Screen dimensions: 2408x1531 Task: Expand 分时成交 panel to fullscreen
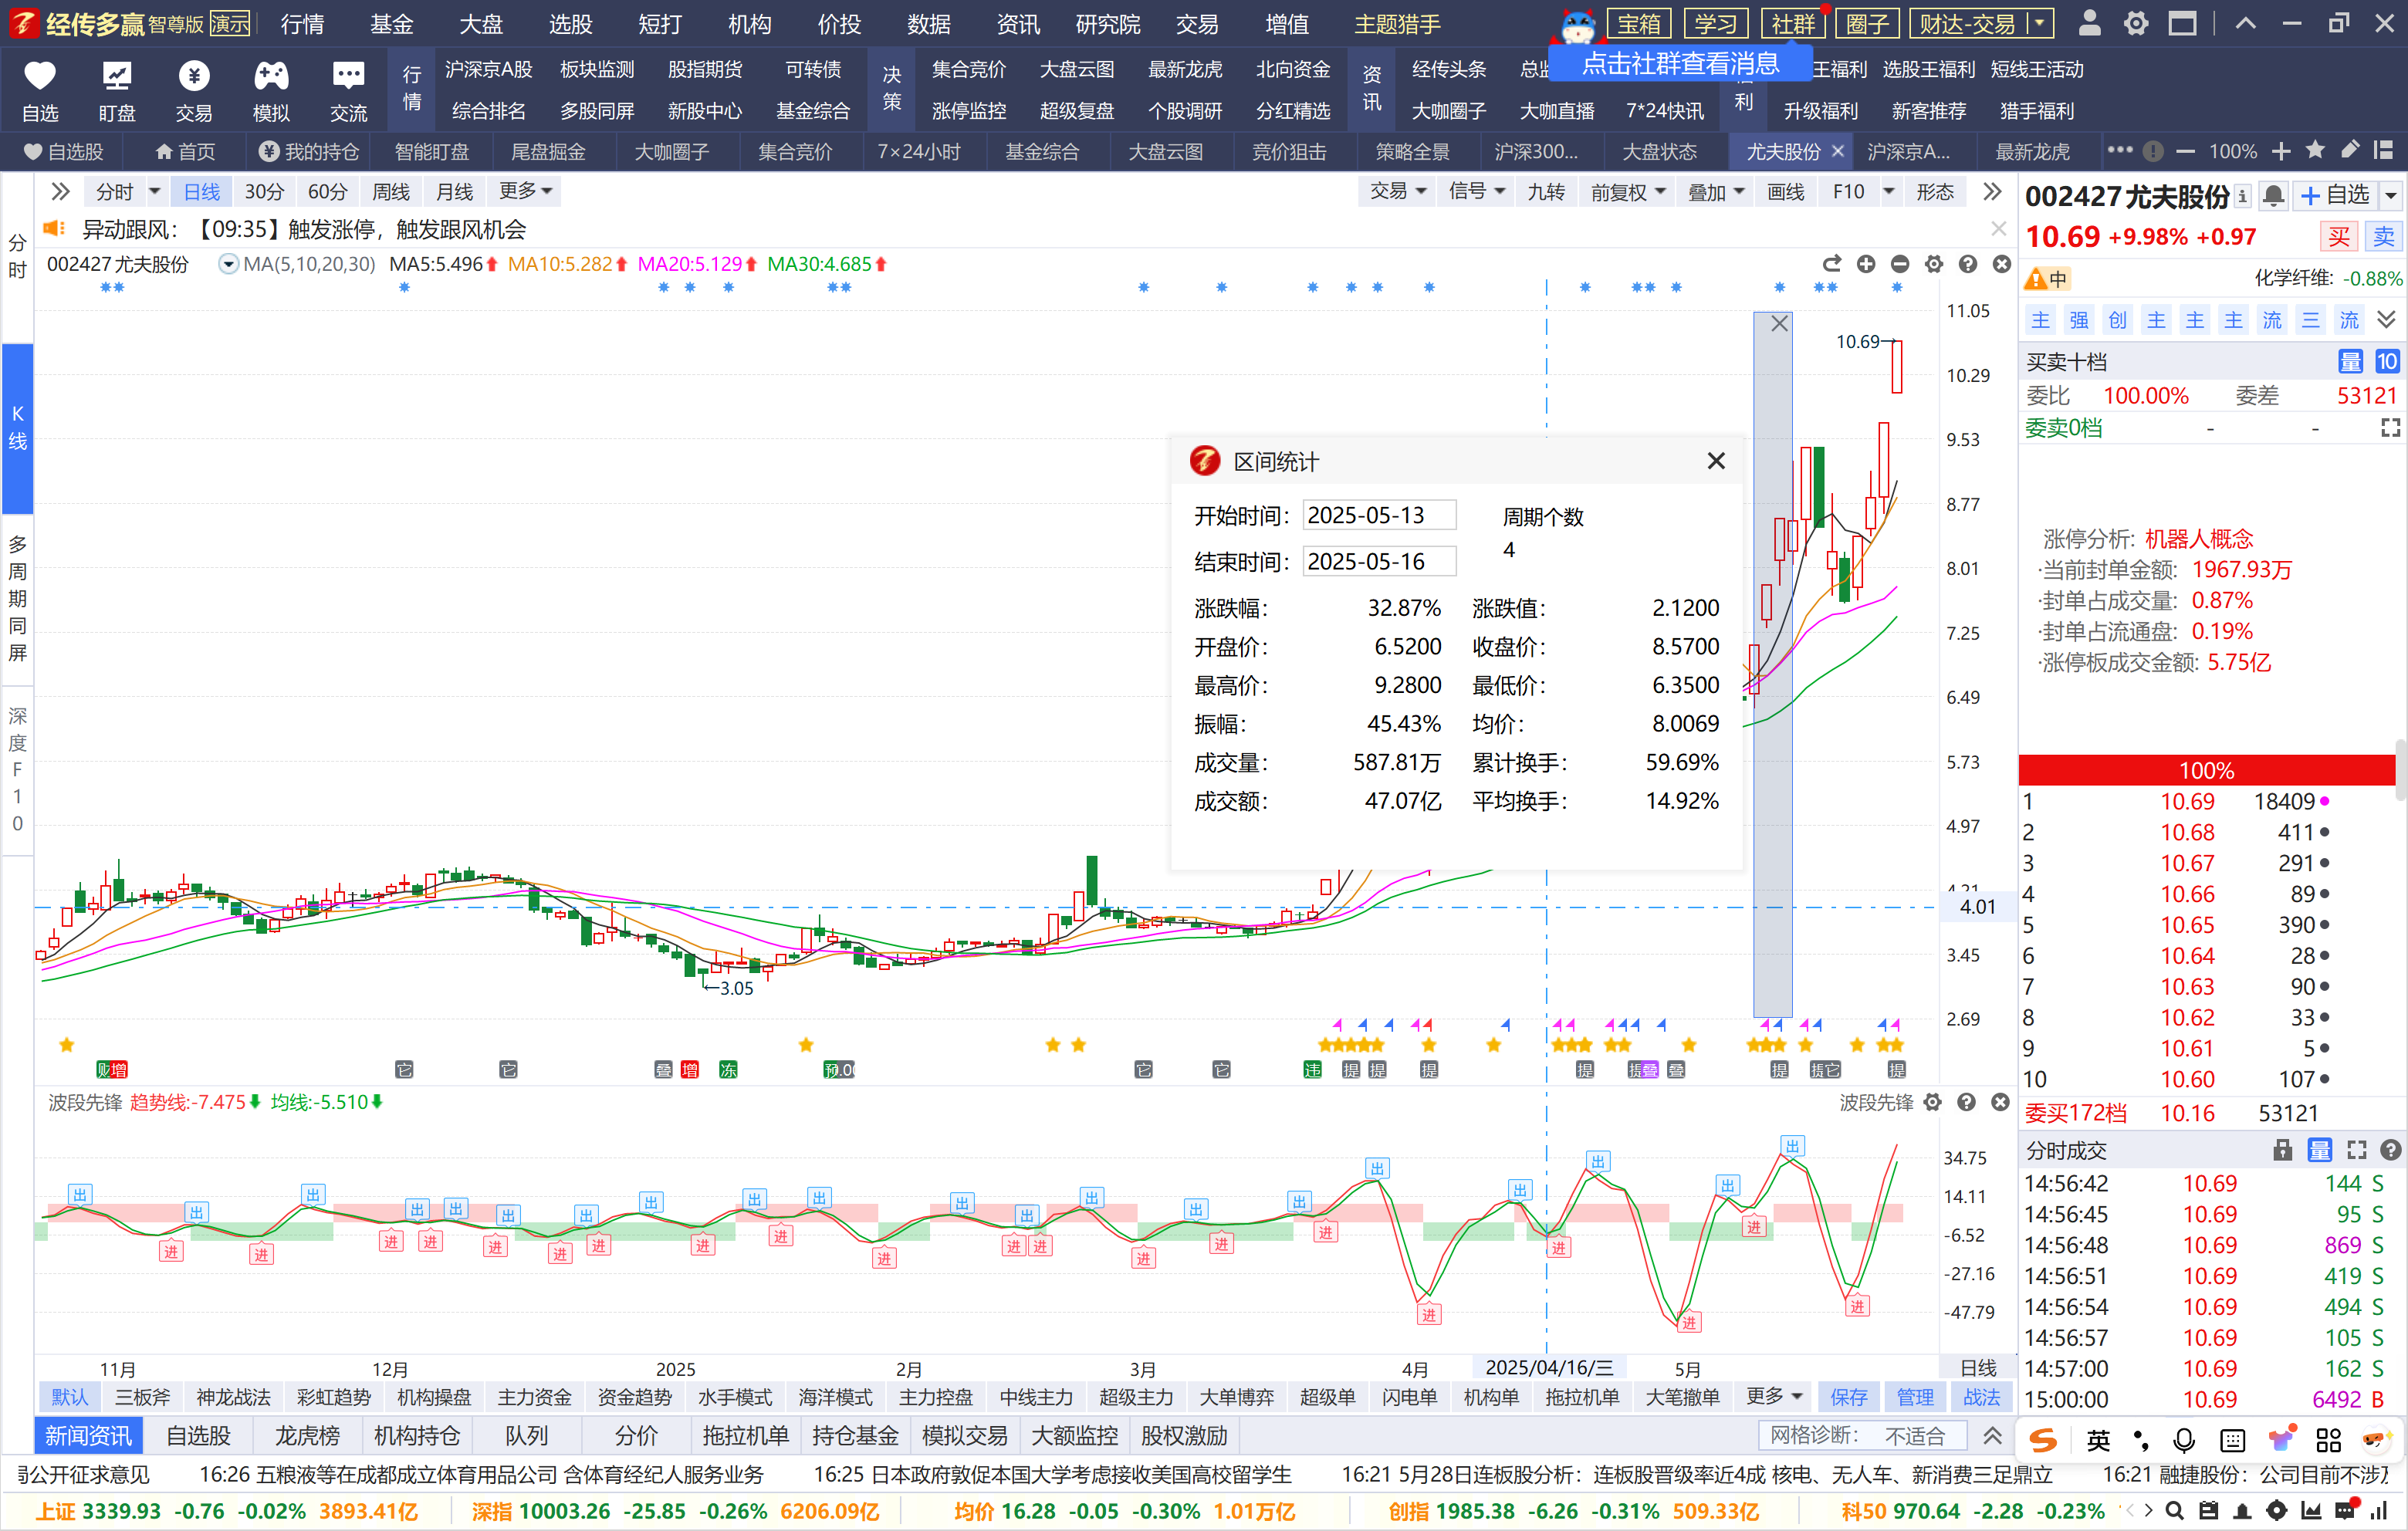[2357, 1150]
